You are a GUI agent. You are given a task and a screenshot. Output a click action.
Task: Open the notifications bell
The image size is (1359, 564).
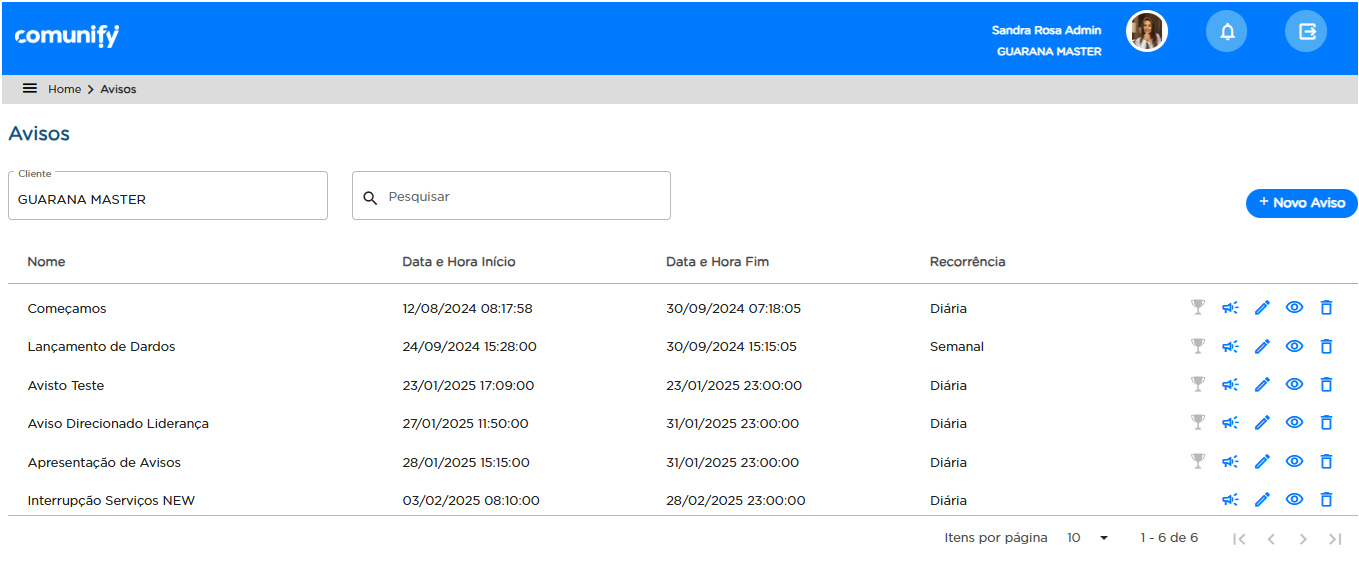coord(1227,32)
